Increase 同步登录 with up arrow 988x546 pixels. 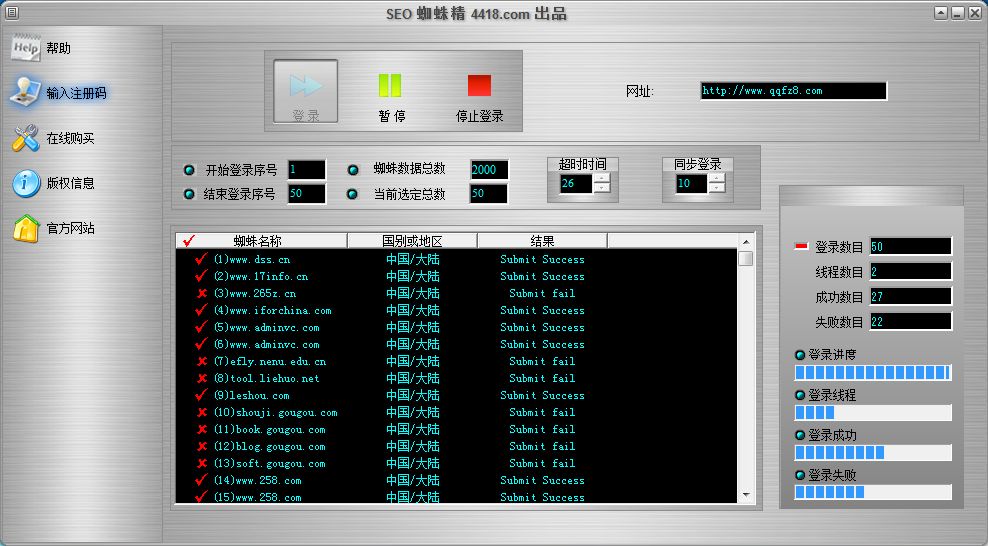click(x=716, y=178)
